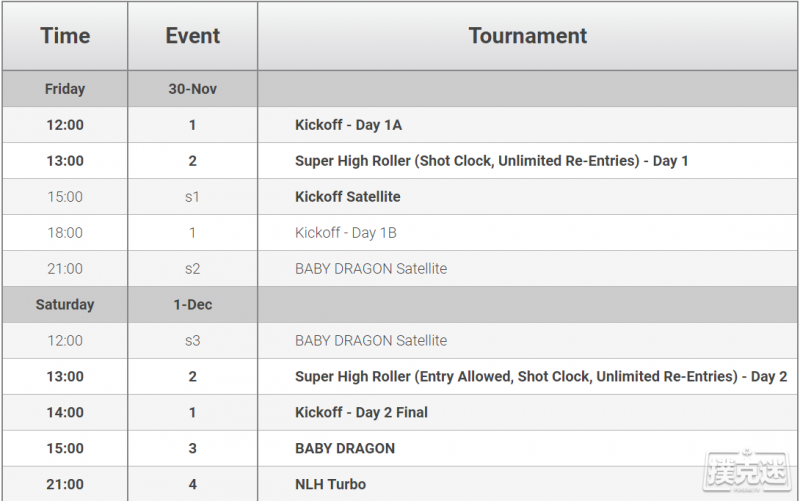The width and height of the screenshot is (800, 501).
Task: Select the BABY DRAGON event 3 name
Action: 345,448
